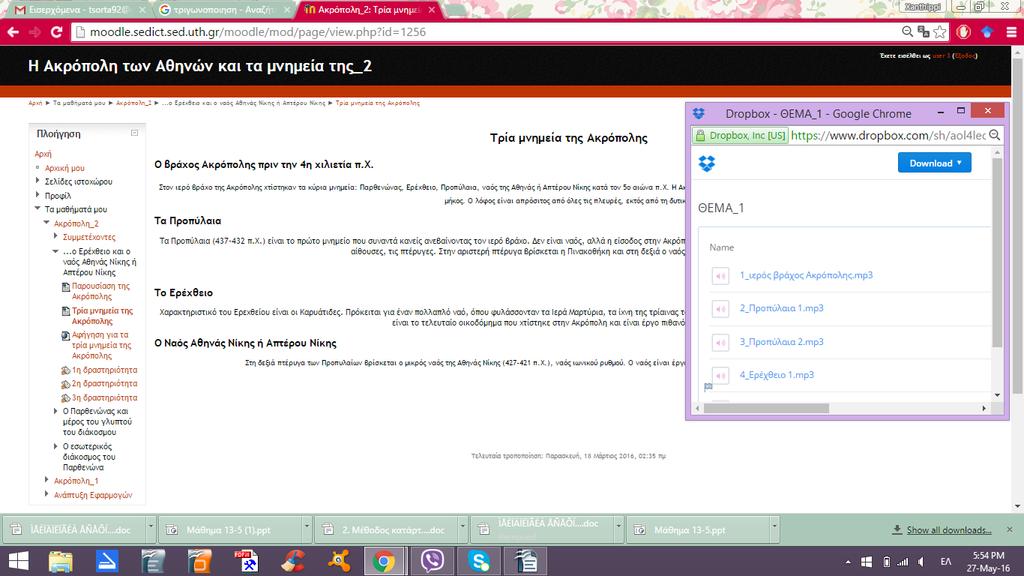Open File Explorer from the taskbar
This screenshot has width=1024, height=576.
coord(60,561)
